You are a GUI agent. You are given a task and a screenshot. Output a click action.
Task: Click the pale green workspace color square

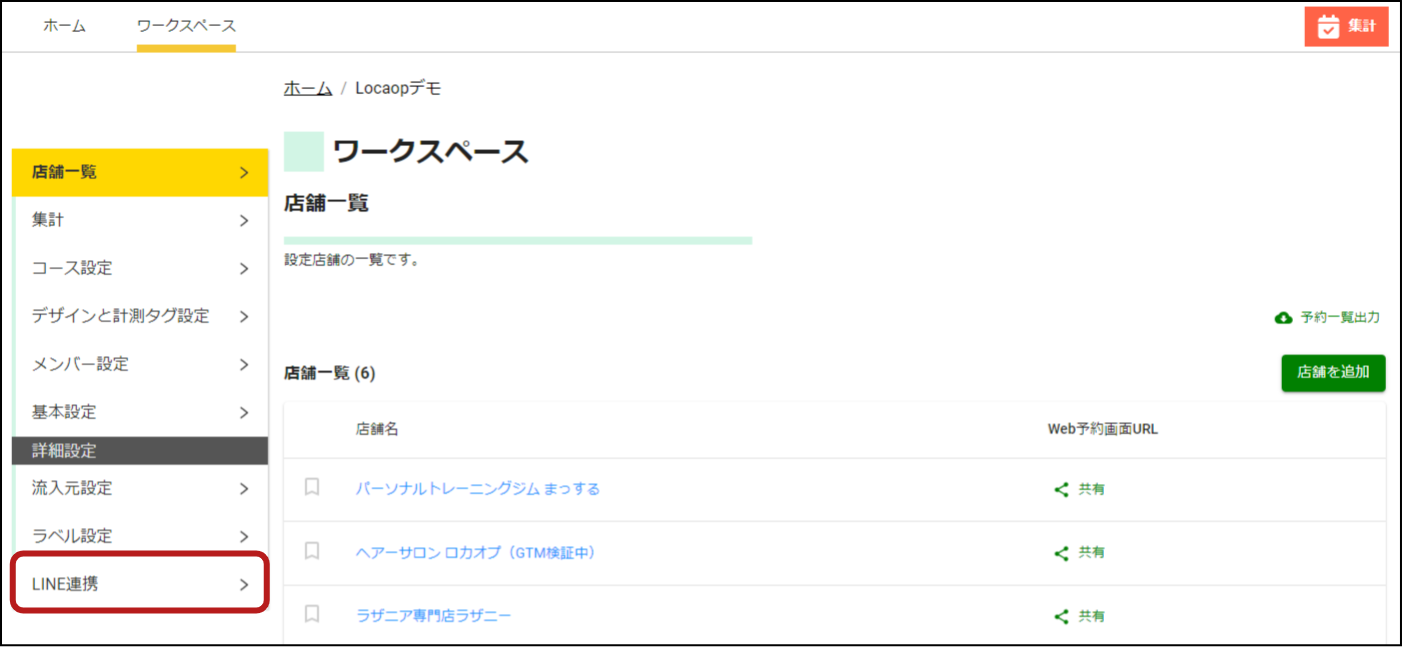(304, 151)
